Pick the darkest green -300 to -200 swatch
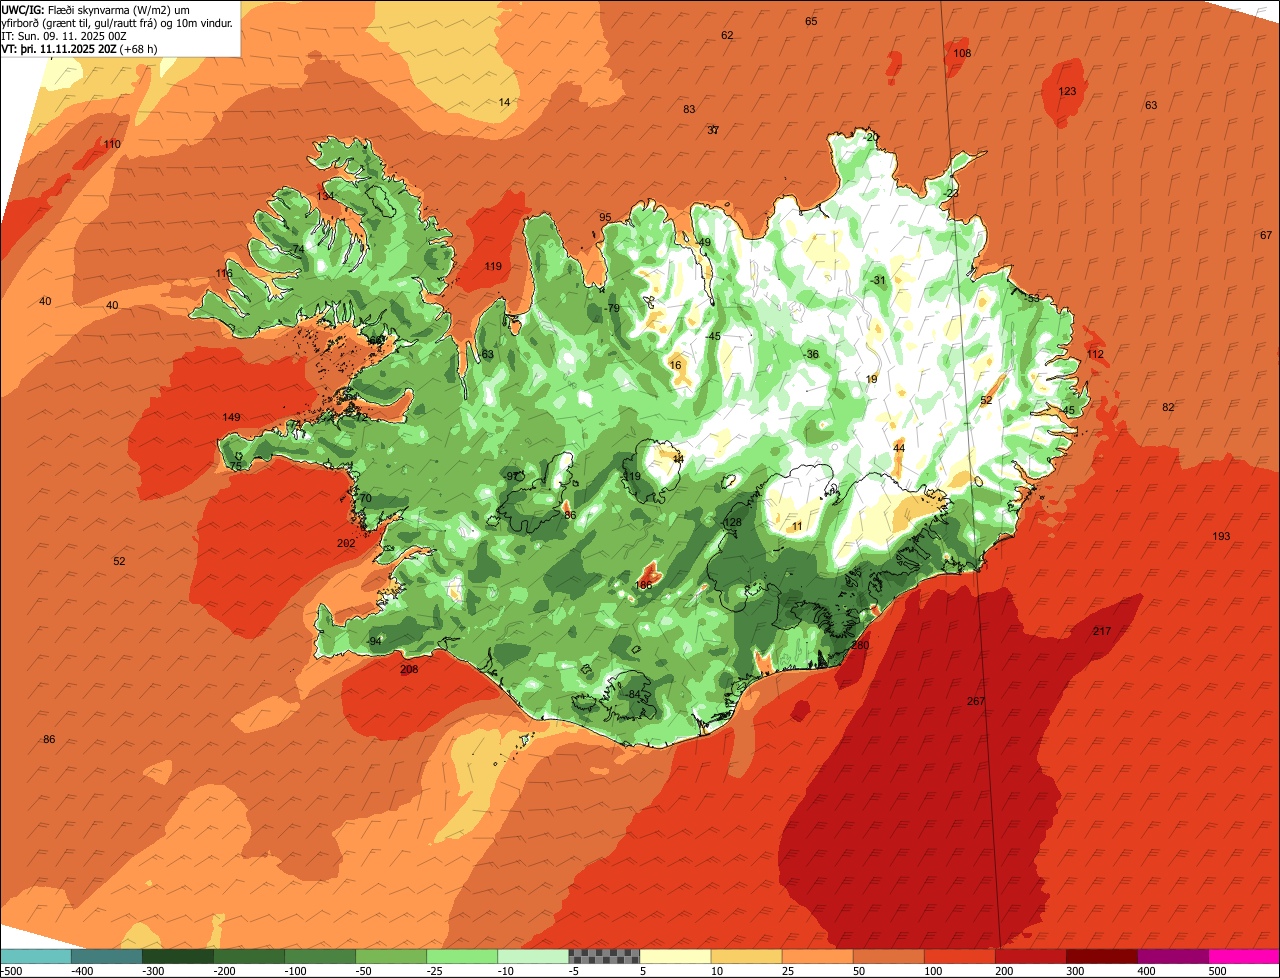Image resolution: width=1280 pixels, height=978 pixels. (x=177, y=957)
